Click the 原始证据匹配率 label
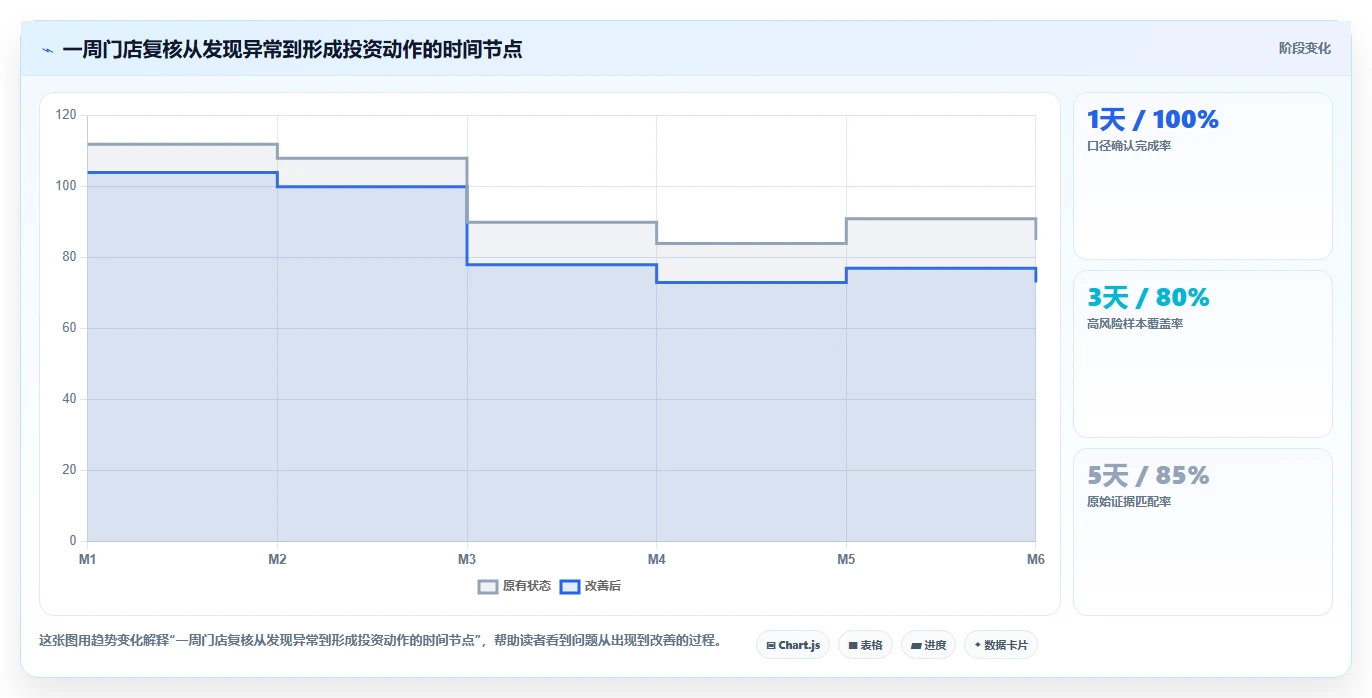The height and width of the screenshot is (698, 1372). click(1129, 502)
